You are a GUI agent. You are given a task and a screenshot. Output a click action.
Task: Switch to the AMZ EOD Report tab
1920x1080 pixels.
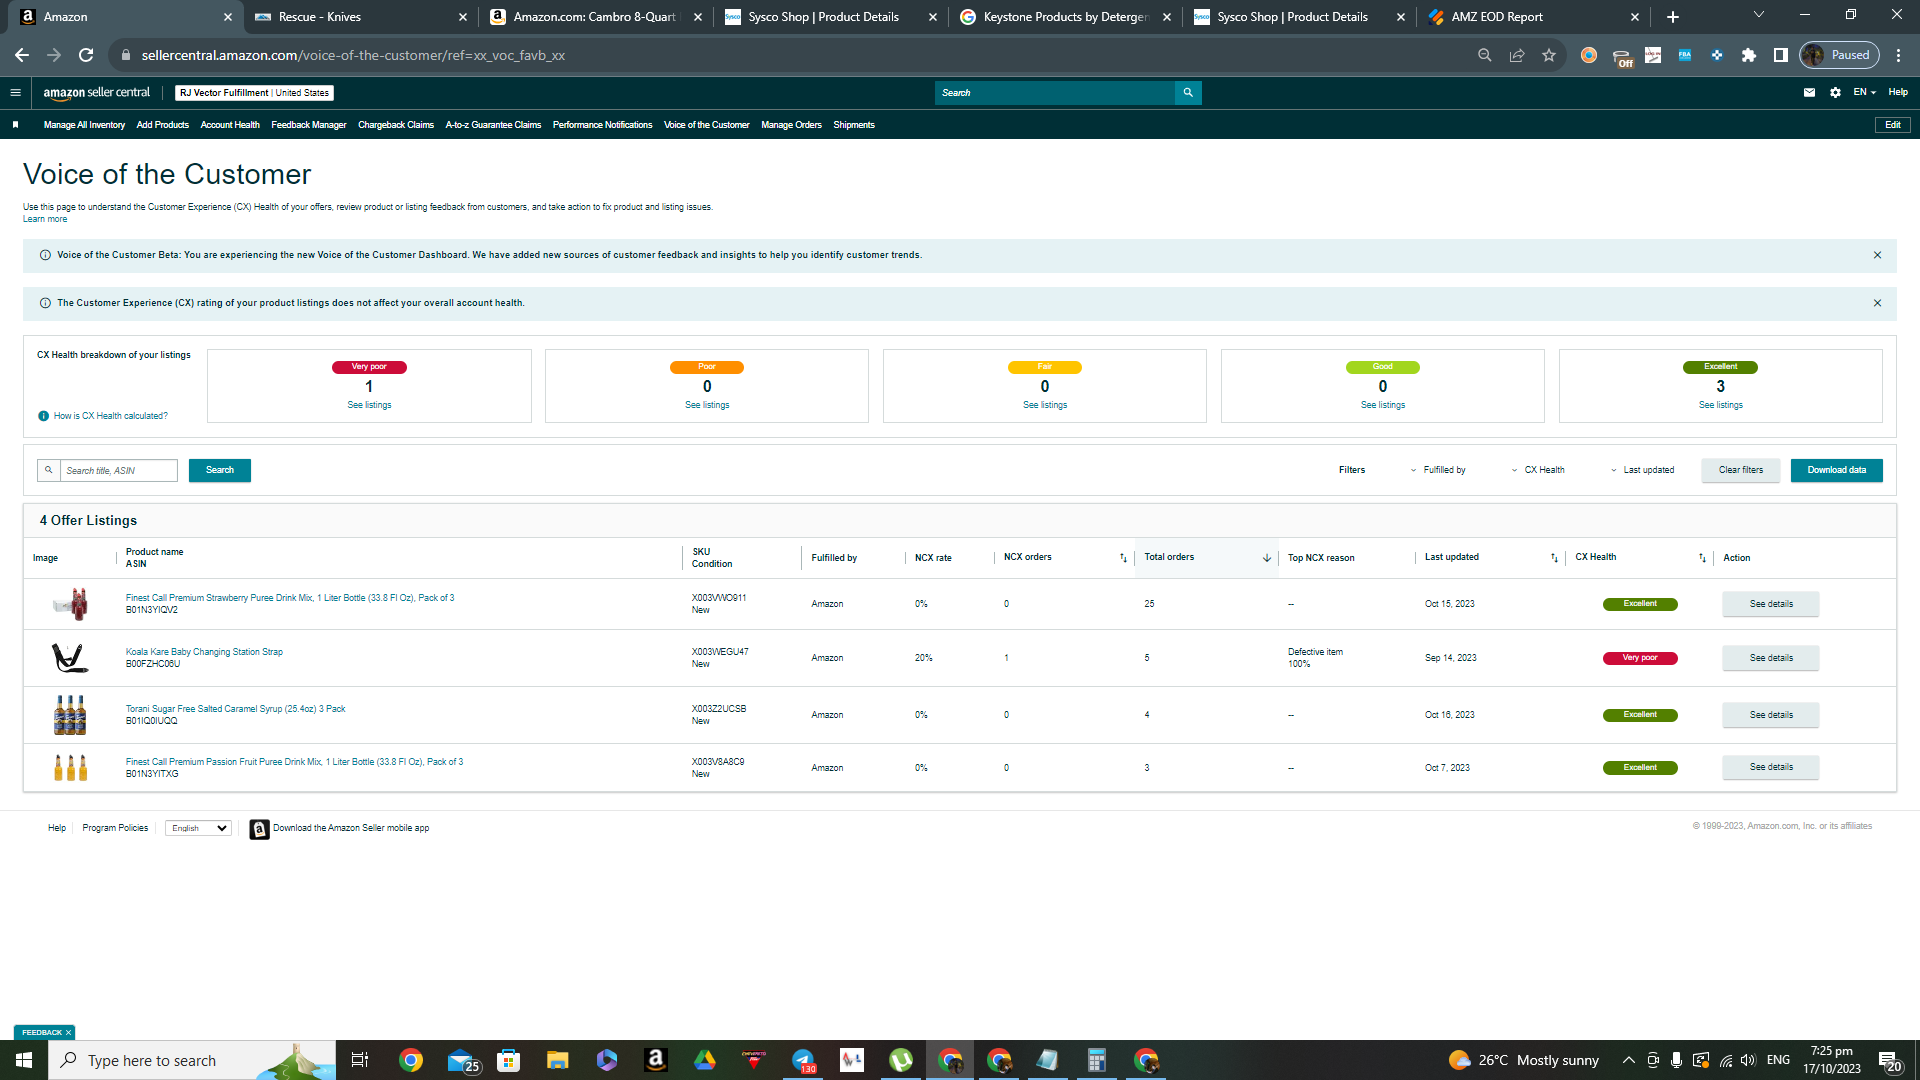coord(1531,17)
